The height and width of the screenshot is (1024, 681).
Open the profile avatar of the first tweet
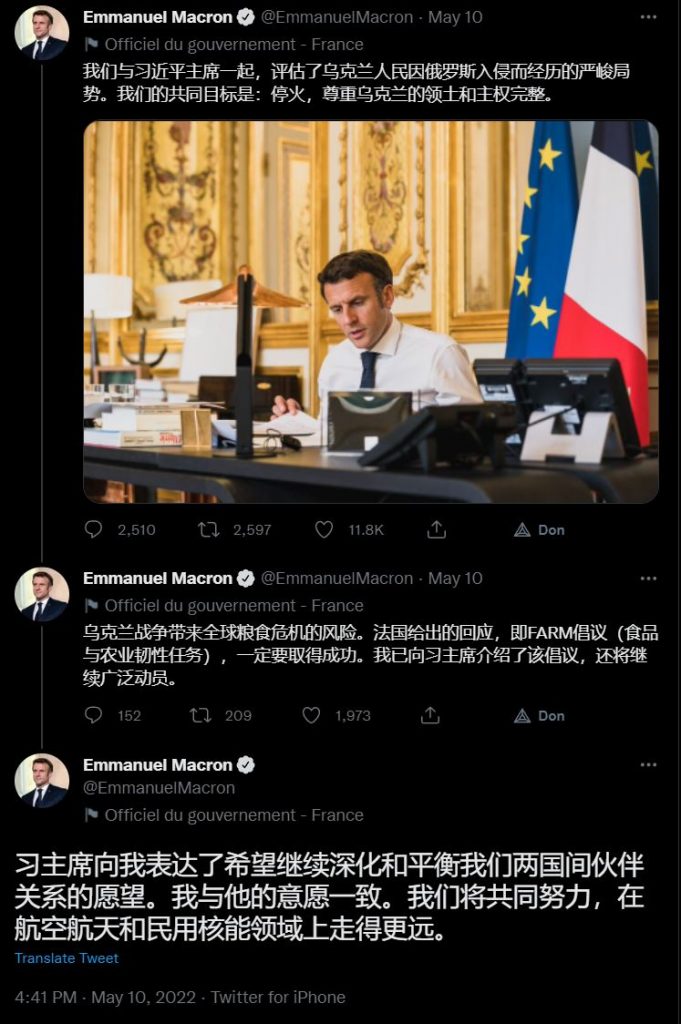42,33
